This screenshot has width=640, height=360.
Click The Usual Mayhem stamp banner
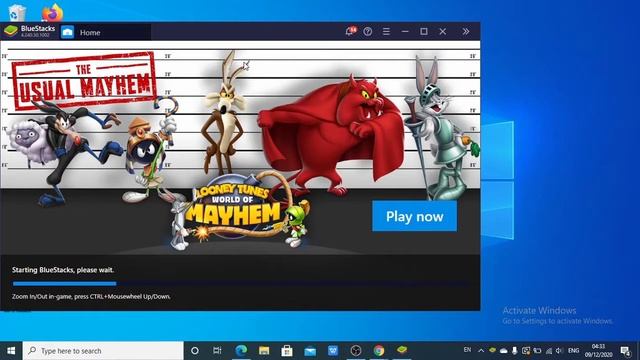(x=84, y=80)
